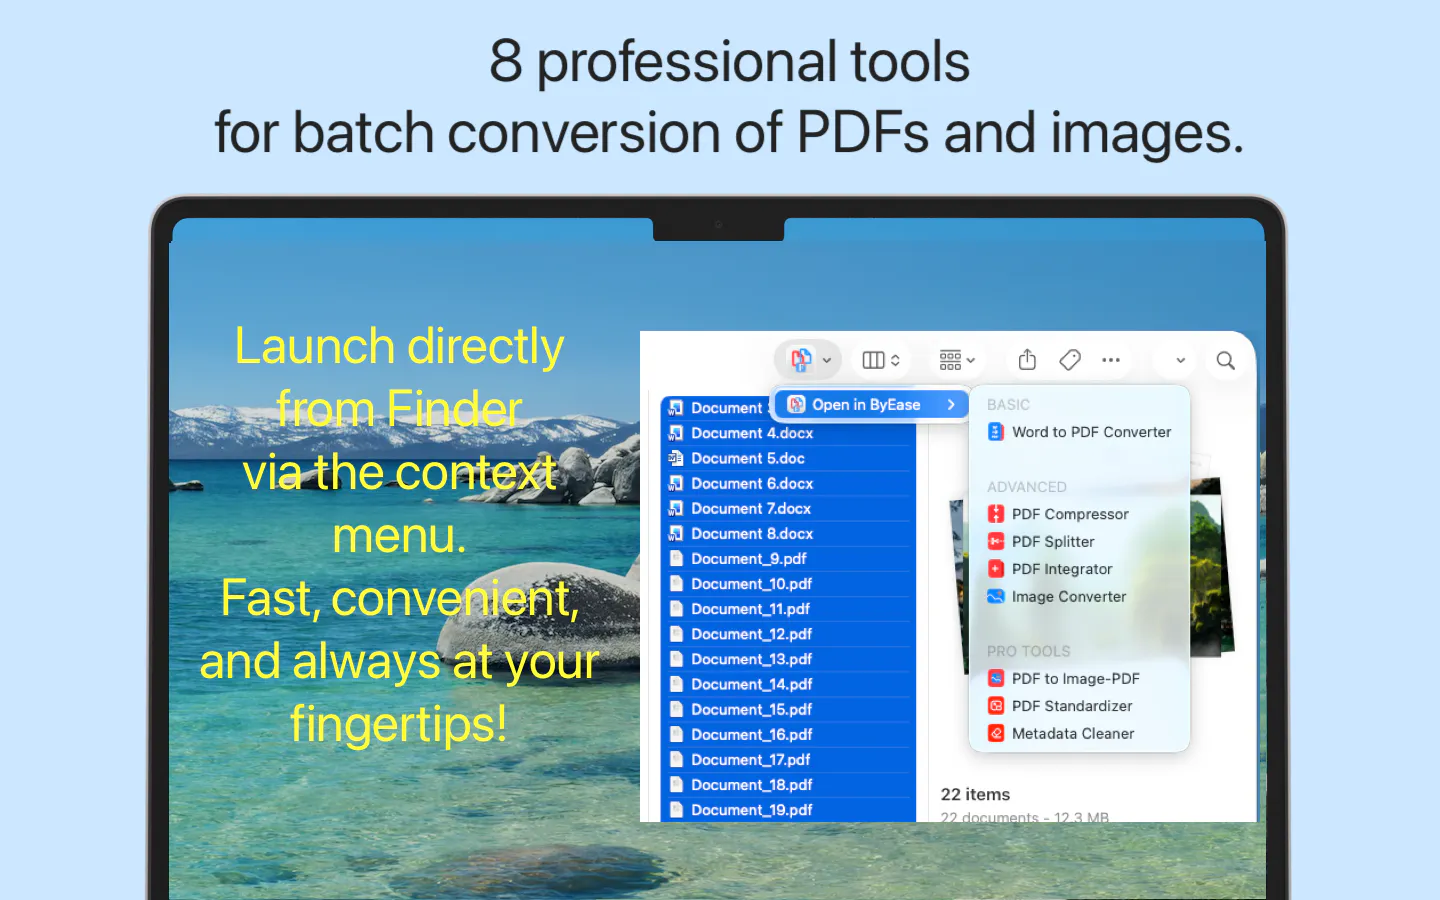Click the Tag icon in Finder toolbar
This screenshot has height=900, width=1440.
click(1070, 360)
